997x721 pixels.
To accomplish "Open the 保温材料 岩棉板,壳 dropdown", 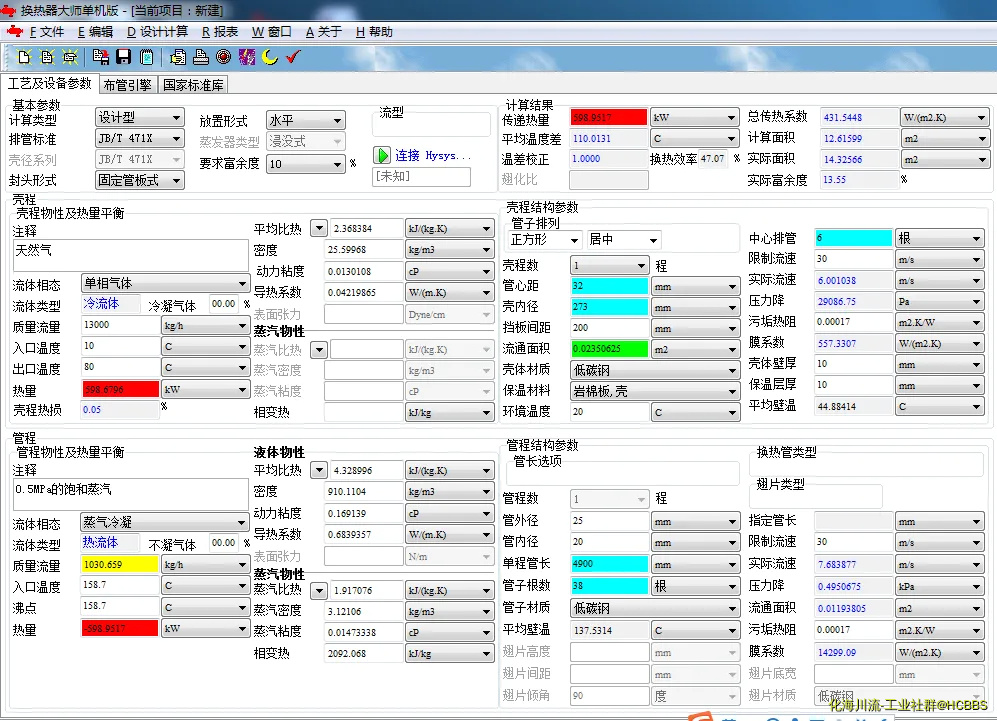I will pos(655,391).
